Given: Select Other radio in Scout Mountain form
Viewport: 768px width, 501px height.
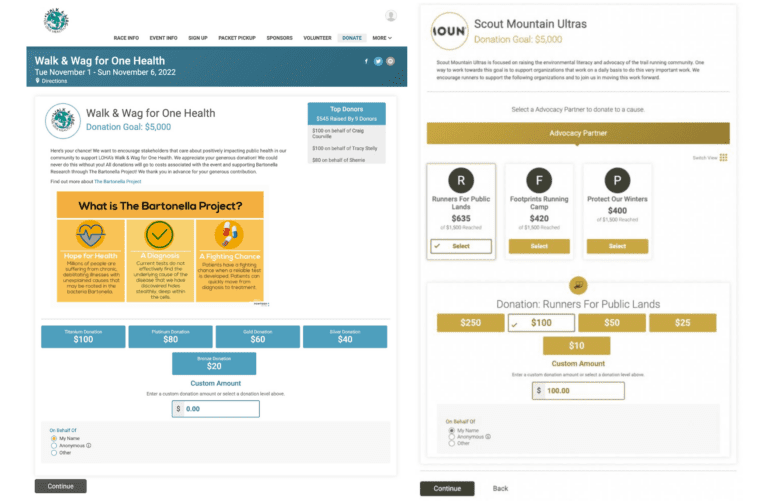Looking at the screenshot, I should pyautogui.click(x=452, y=443).
